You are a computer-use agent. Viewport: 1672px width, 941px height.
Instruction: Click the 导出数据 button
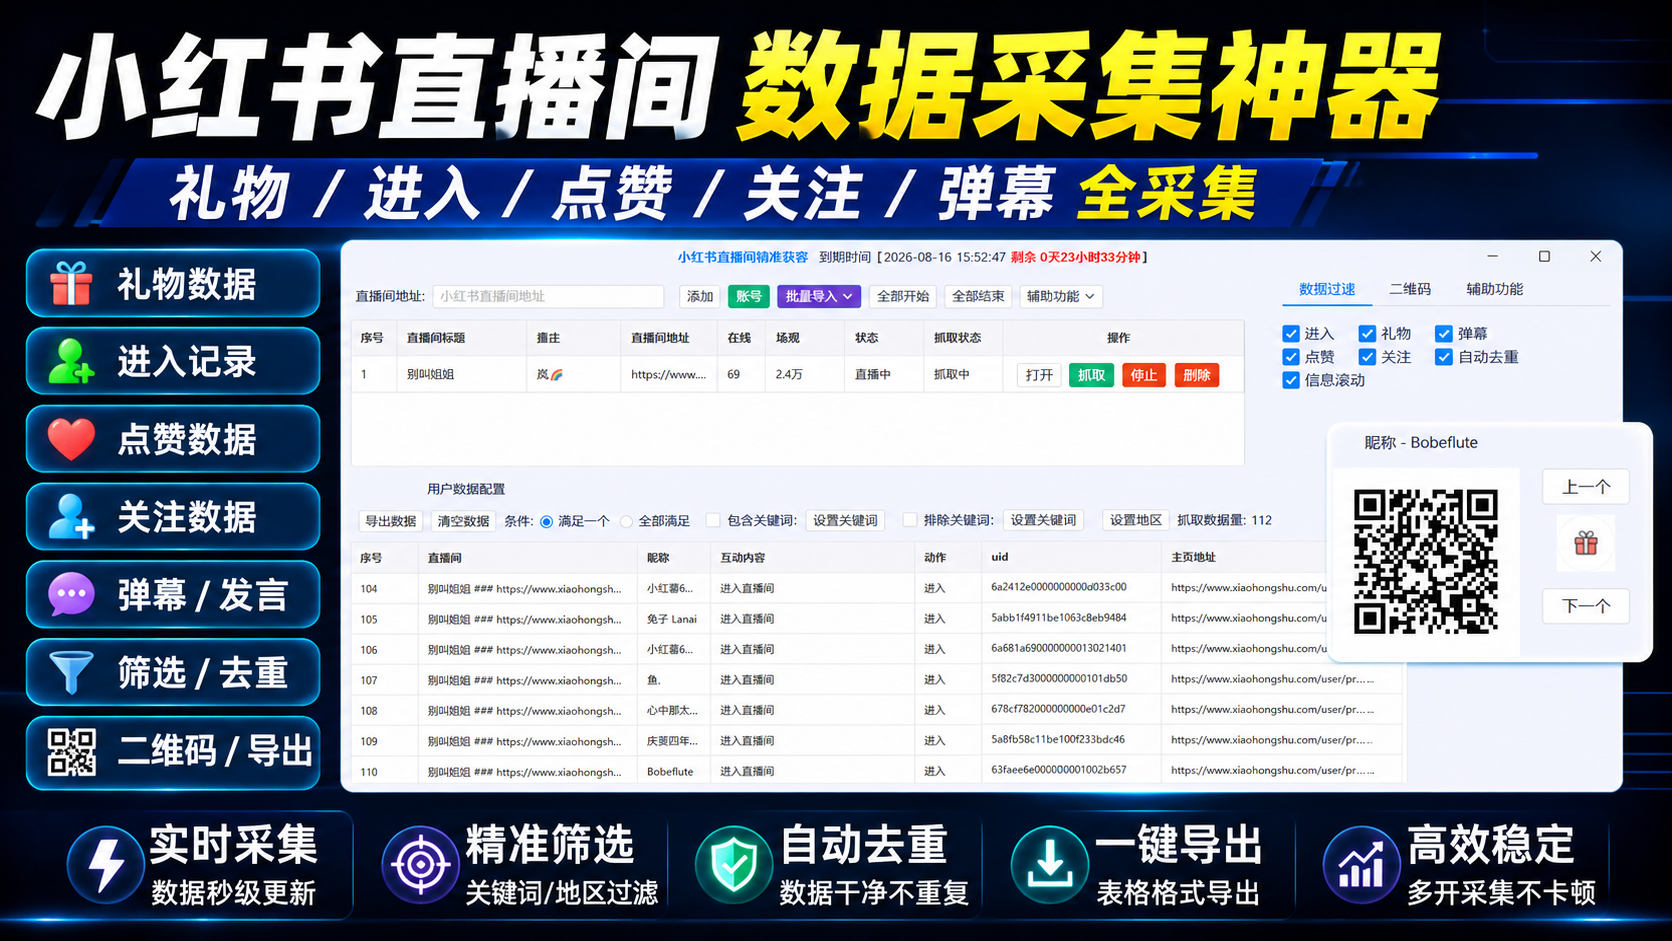tap(390, 521)
